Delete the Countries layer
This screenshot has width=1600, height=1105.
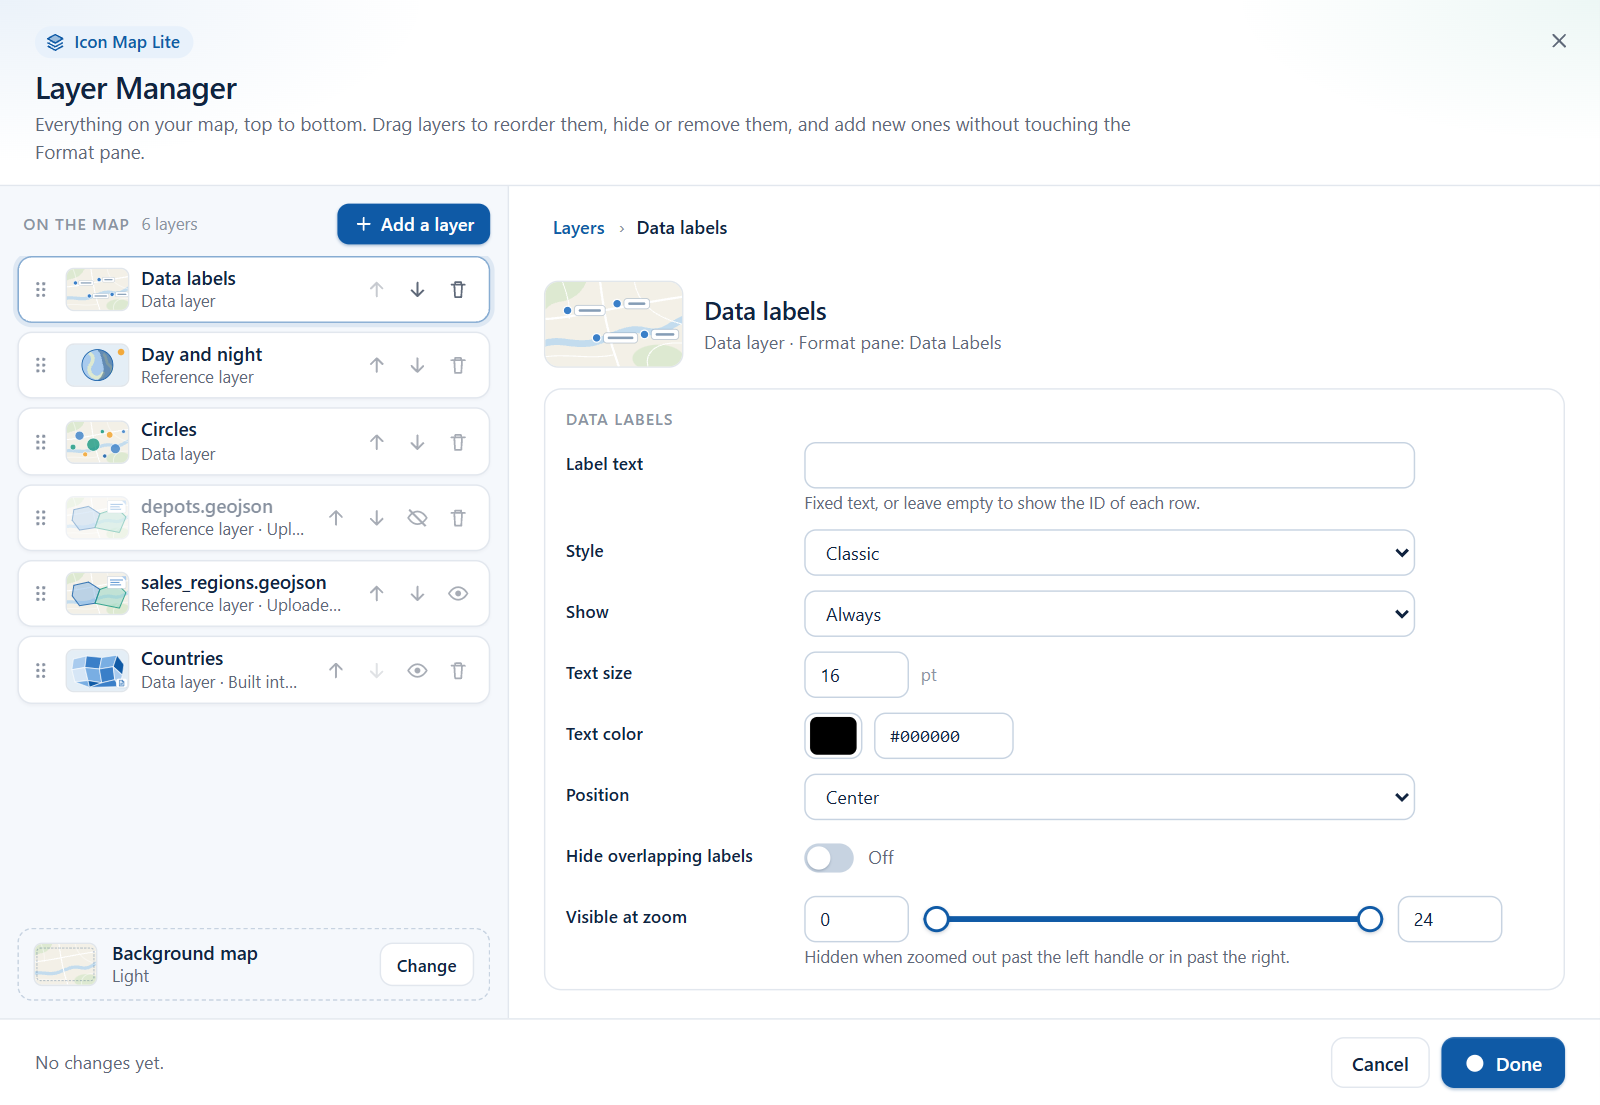458,671
